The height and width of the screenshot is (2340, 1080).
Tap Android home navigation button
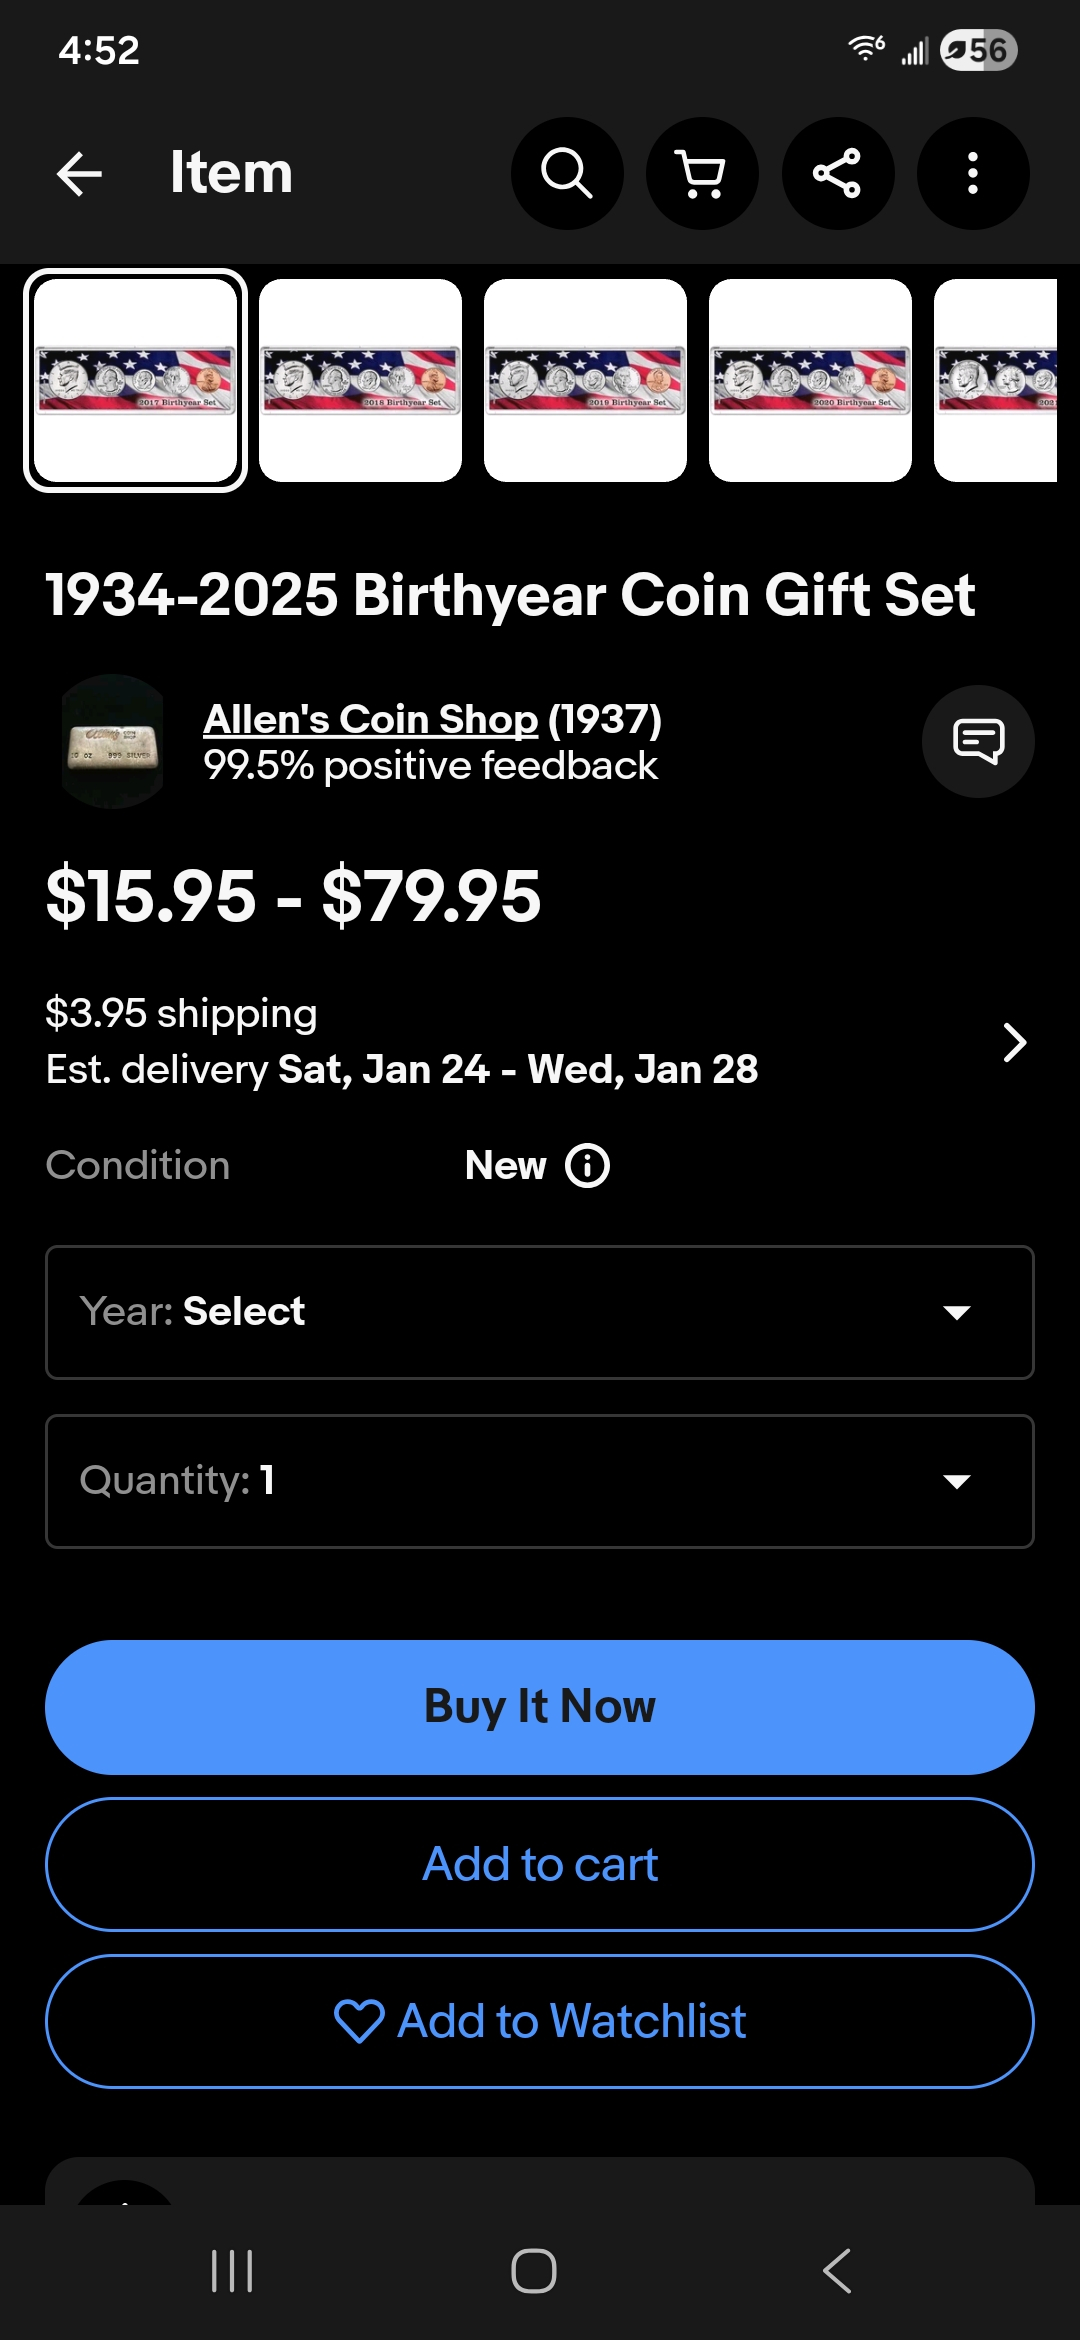[534, 2270]
